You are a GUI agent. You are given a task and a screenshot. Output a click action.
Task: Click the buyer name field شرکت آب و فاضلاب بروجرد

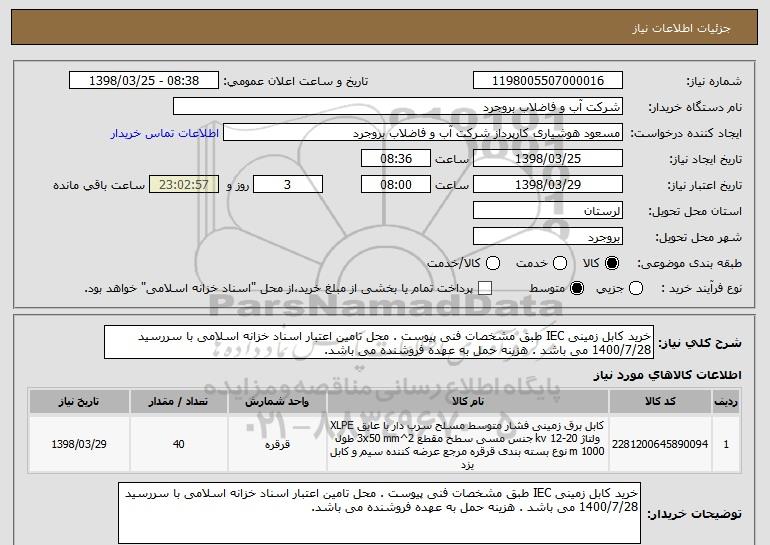398,107
